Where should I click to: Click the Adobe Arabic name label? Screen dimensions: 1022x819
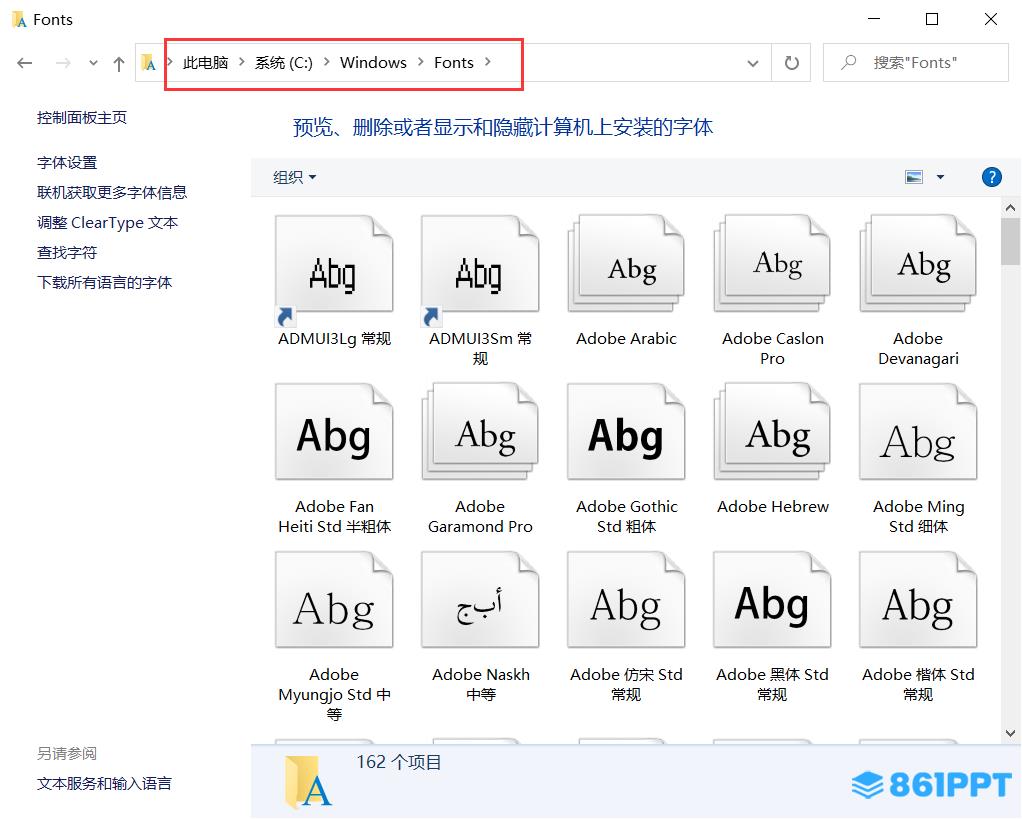pyautogui.click(x=626, y=339)
